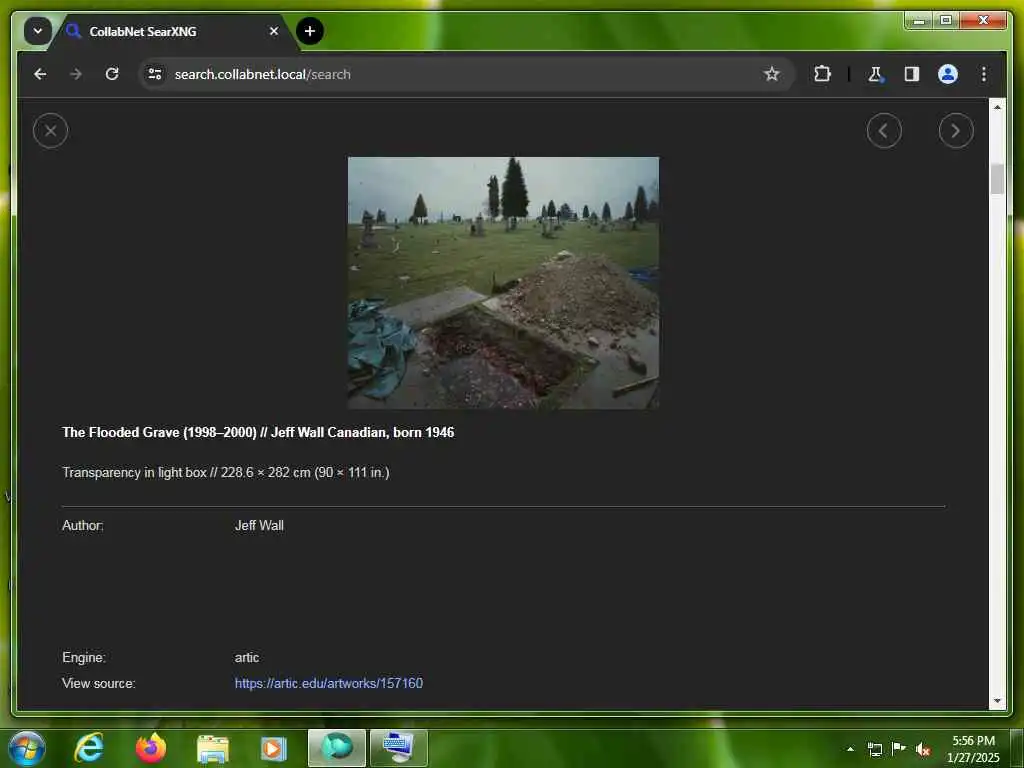
Task: Click scrollbar down arrow
Action: (x=997, y=701)
